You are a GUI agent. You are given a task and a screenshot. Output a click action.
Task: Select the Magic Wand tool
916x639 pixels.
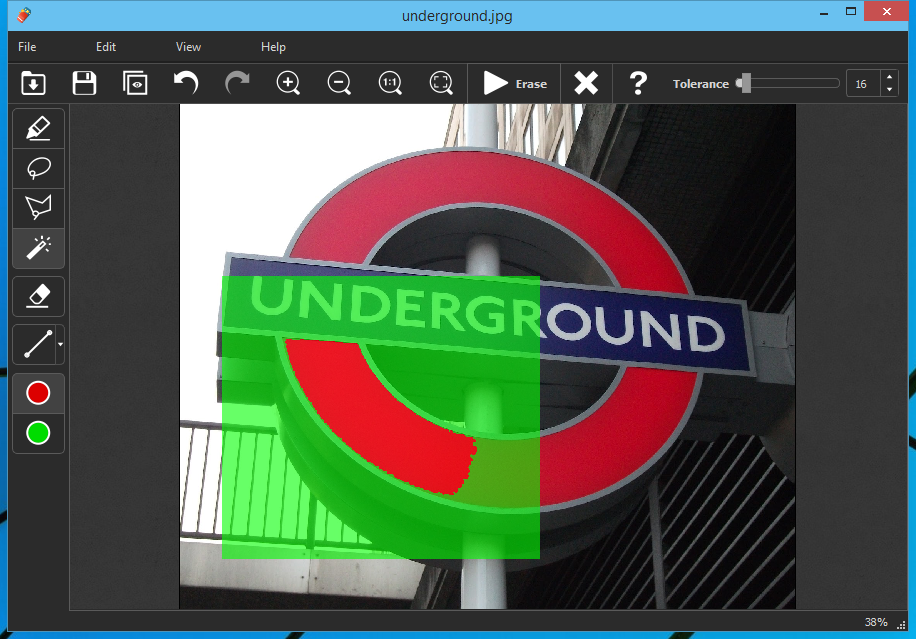click(38, 248)
